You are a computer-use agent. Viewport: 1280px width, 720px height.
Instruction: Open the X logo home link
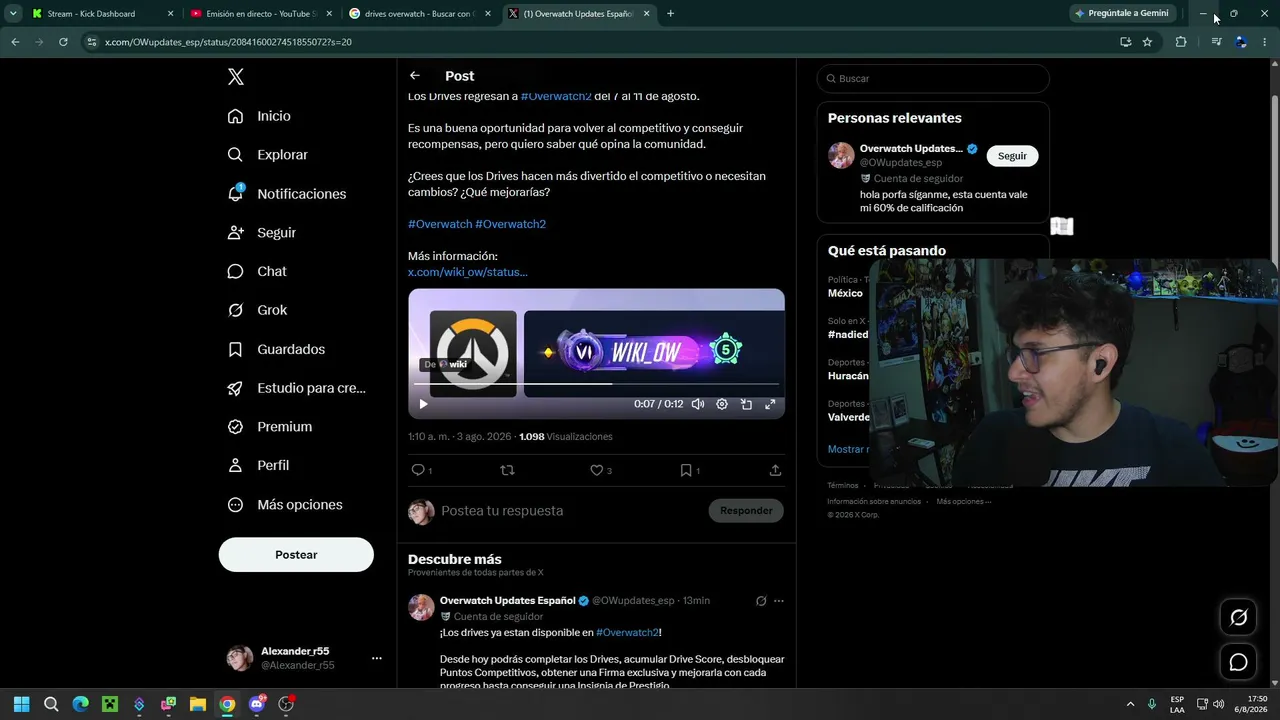[x=235, y=77]
